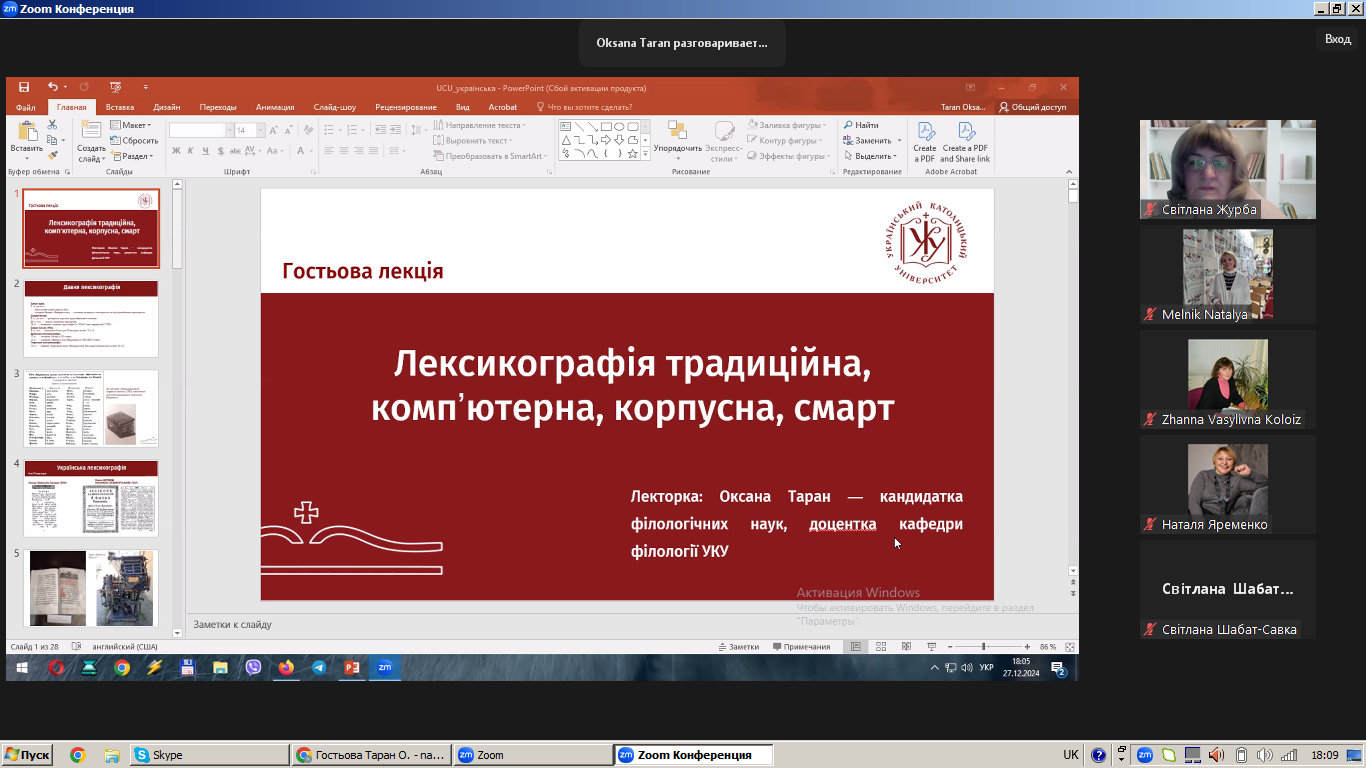The width and height of the screenshot is (1366, 768).
Task: Switch to the Анимация tab
Action: pyautogui.click(x=275, y=107)
